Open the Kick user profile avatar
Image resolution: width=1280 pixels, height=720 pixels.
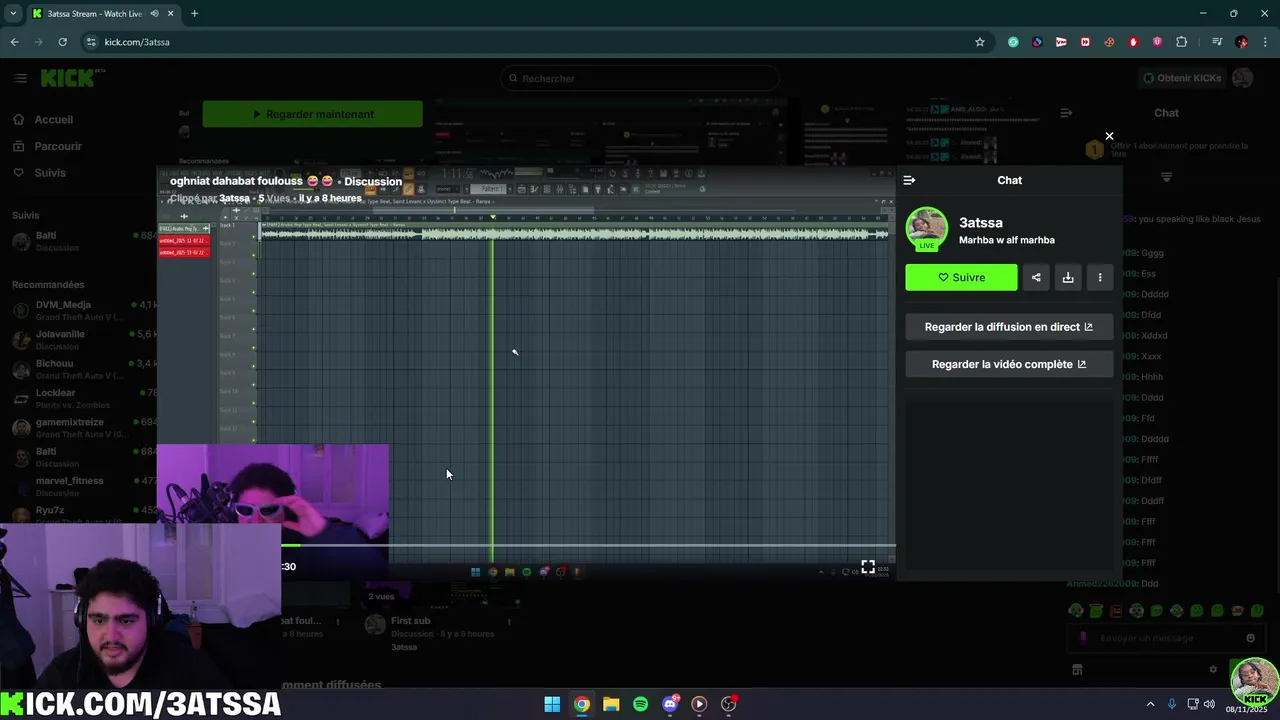(x=1243, y=78)
